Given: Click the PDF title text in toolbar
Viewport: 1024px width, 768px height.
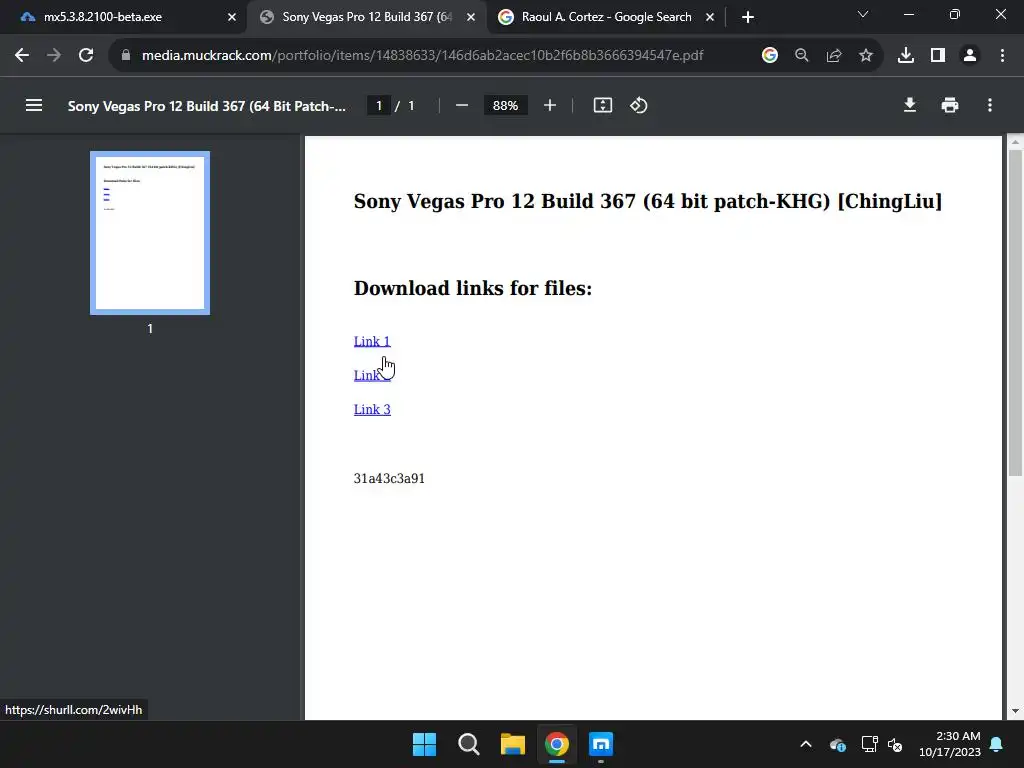Looking at the screenshot, I should point(206,106).
